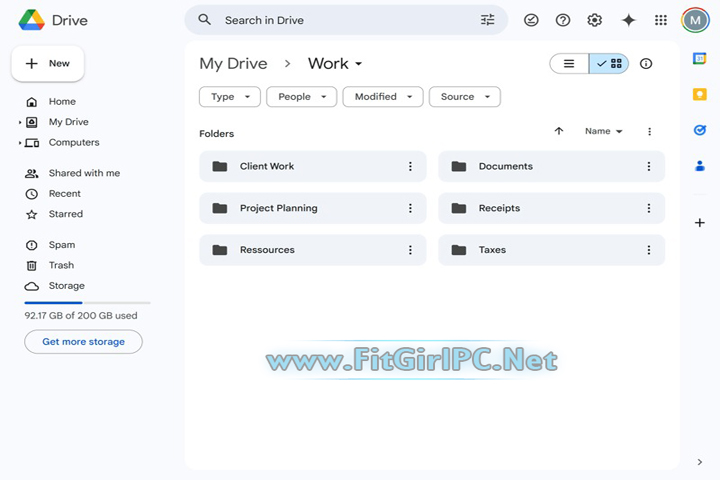The height and width of the screenshot is (480, 720).
Task: Switch to list layout view
Action: click(569, 64)
